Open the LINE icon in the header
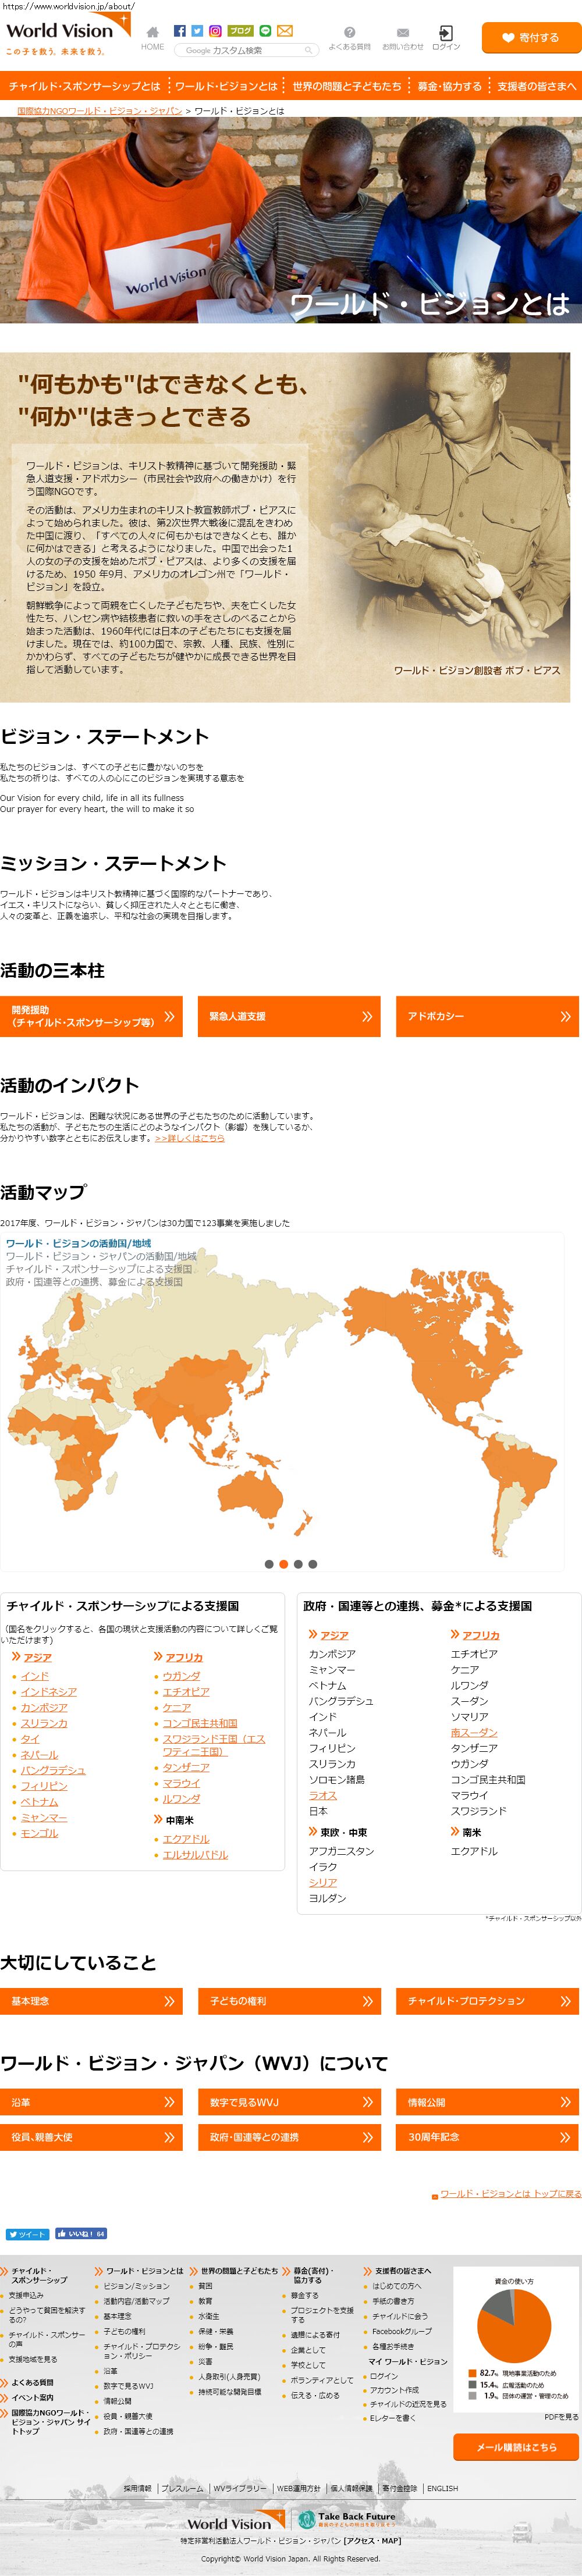Image resolution: width=582 pixels, height=2576 pixels. click(265, 31)
